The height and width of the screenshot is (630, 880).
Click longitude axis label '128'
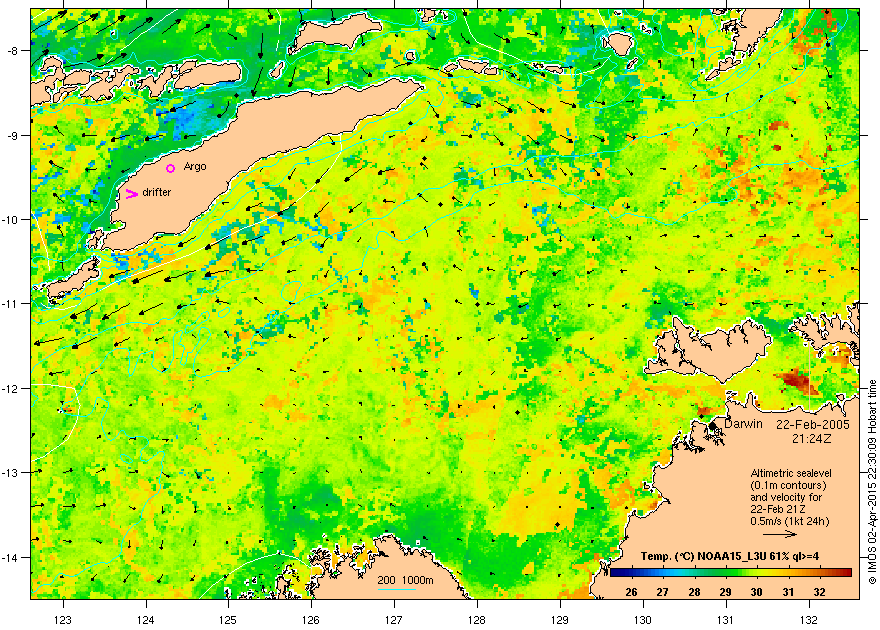tap(477, 620)
